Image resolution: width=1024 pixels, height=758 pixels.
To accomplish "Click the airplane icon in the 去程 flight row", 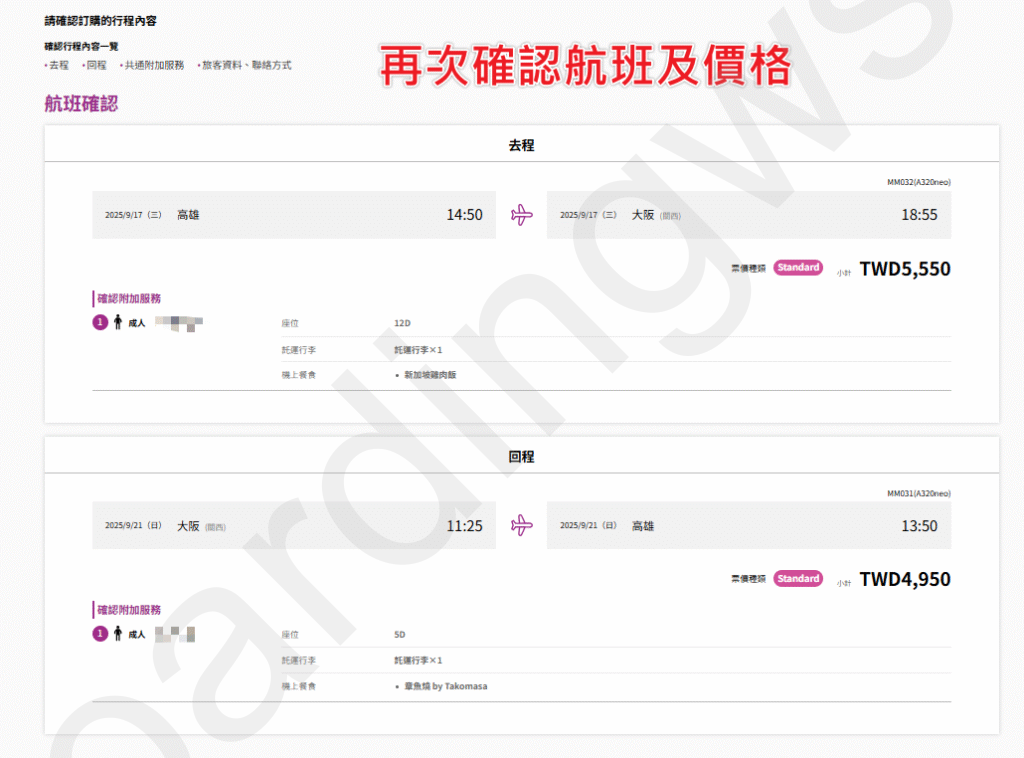I will point(522,215).
